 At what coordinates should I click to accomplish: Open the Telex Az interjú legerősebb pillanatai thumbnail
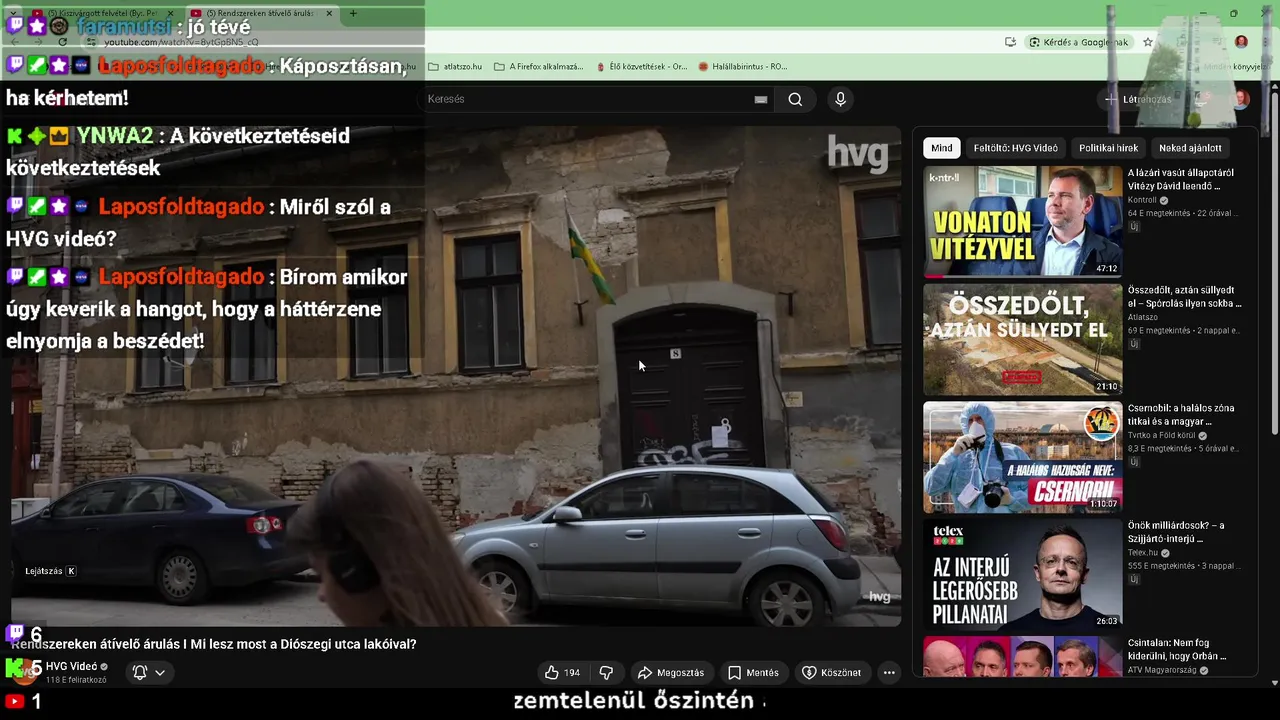pos(1022,574)
